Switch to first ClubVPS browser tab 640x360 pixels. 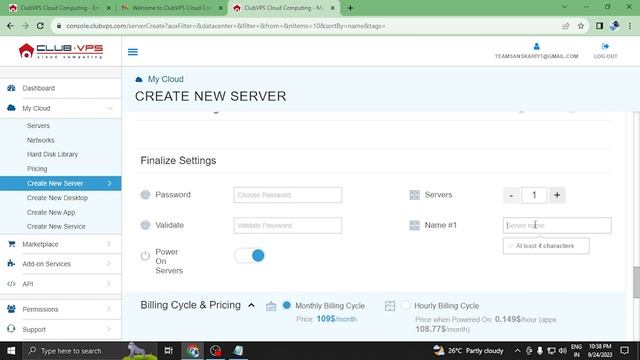(59, 8)
